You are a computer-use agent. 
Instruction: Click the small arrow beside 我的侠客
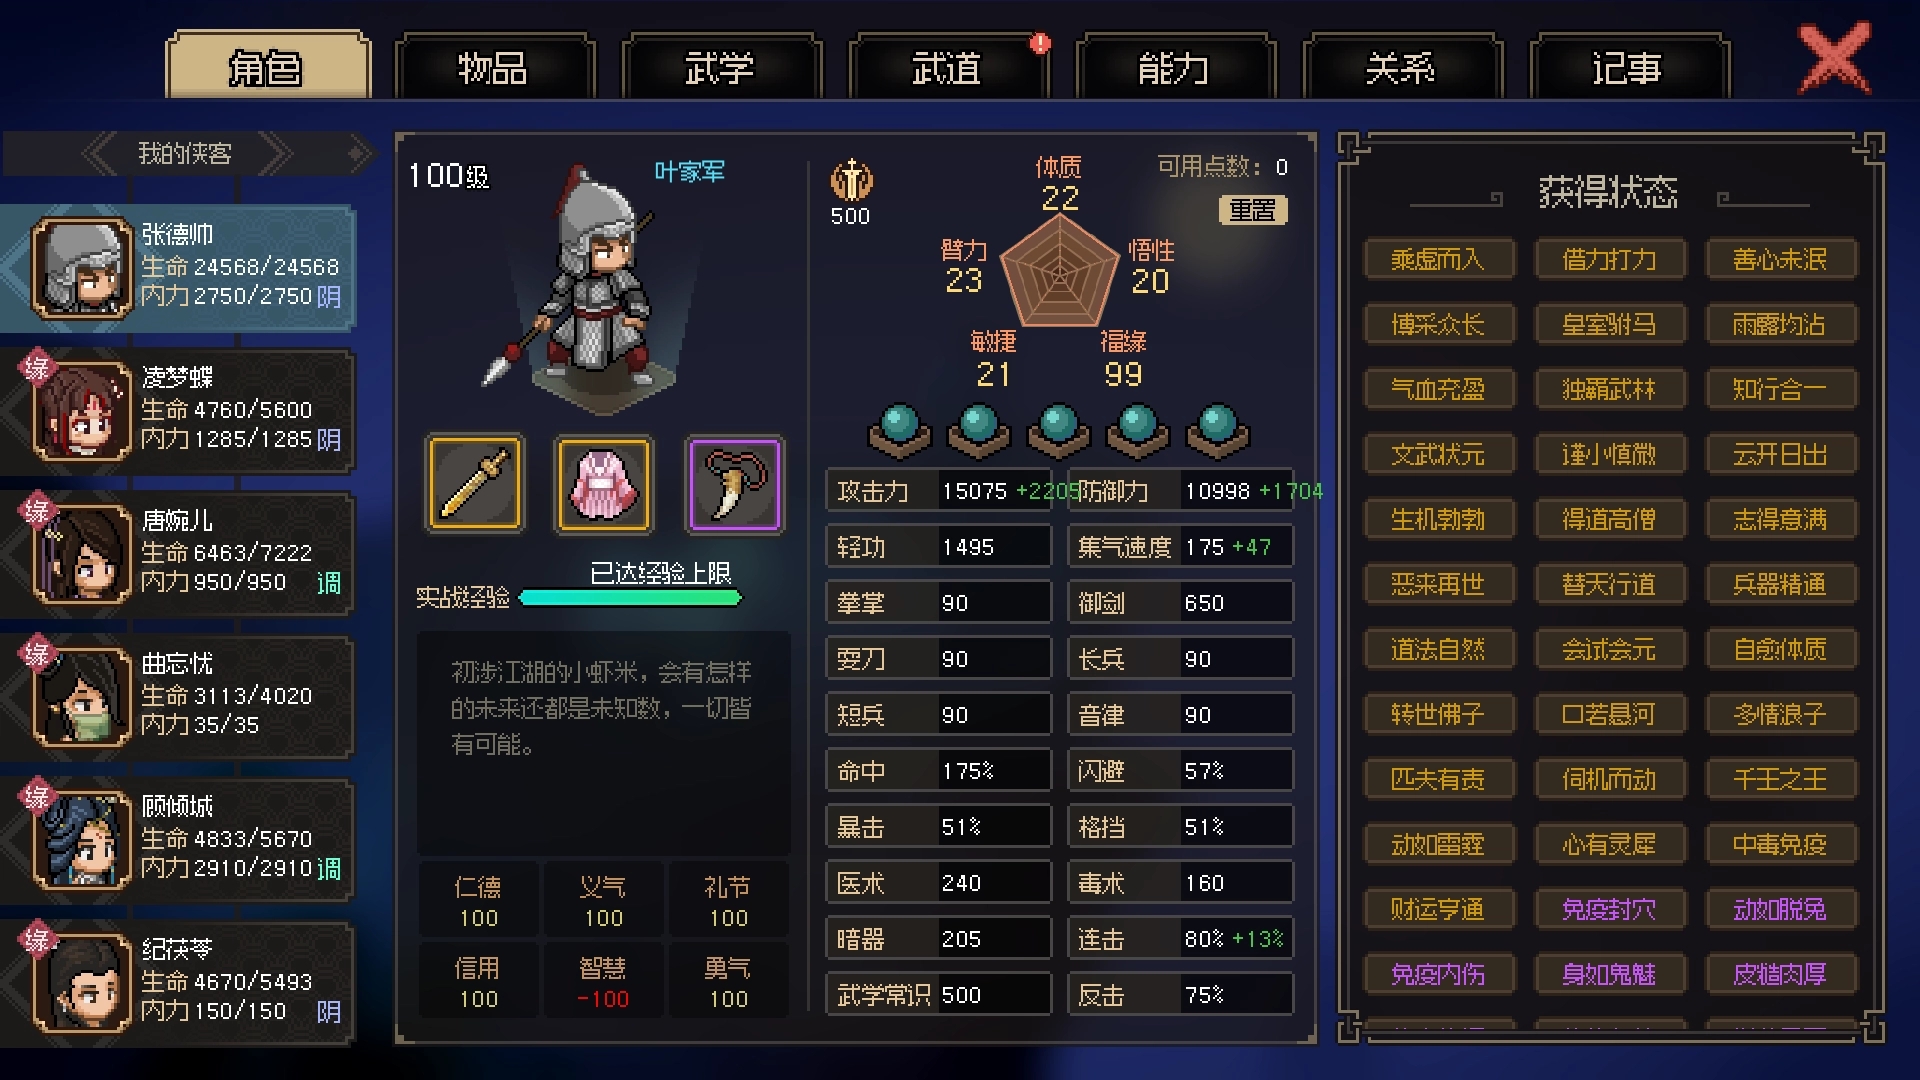pyautogui.click(x=356, y=153)
